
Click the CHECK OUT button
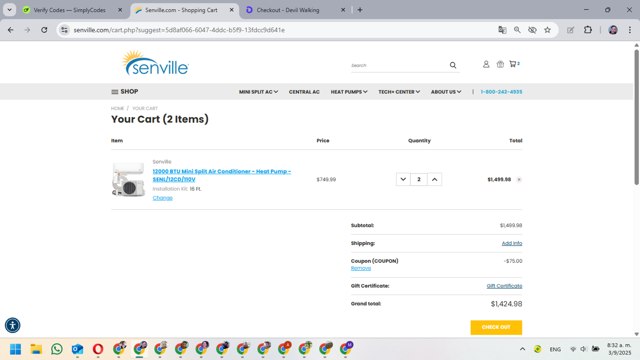pyautogui.click(x=496, y=327)
